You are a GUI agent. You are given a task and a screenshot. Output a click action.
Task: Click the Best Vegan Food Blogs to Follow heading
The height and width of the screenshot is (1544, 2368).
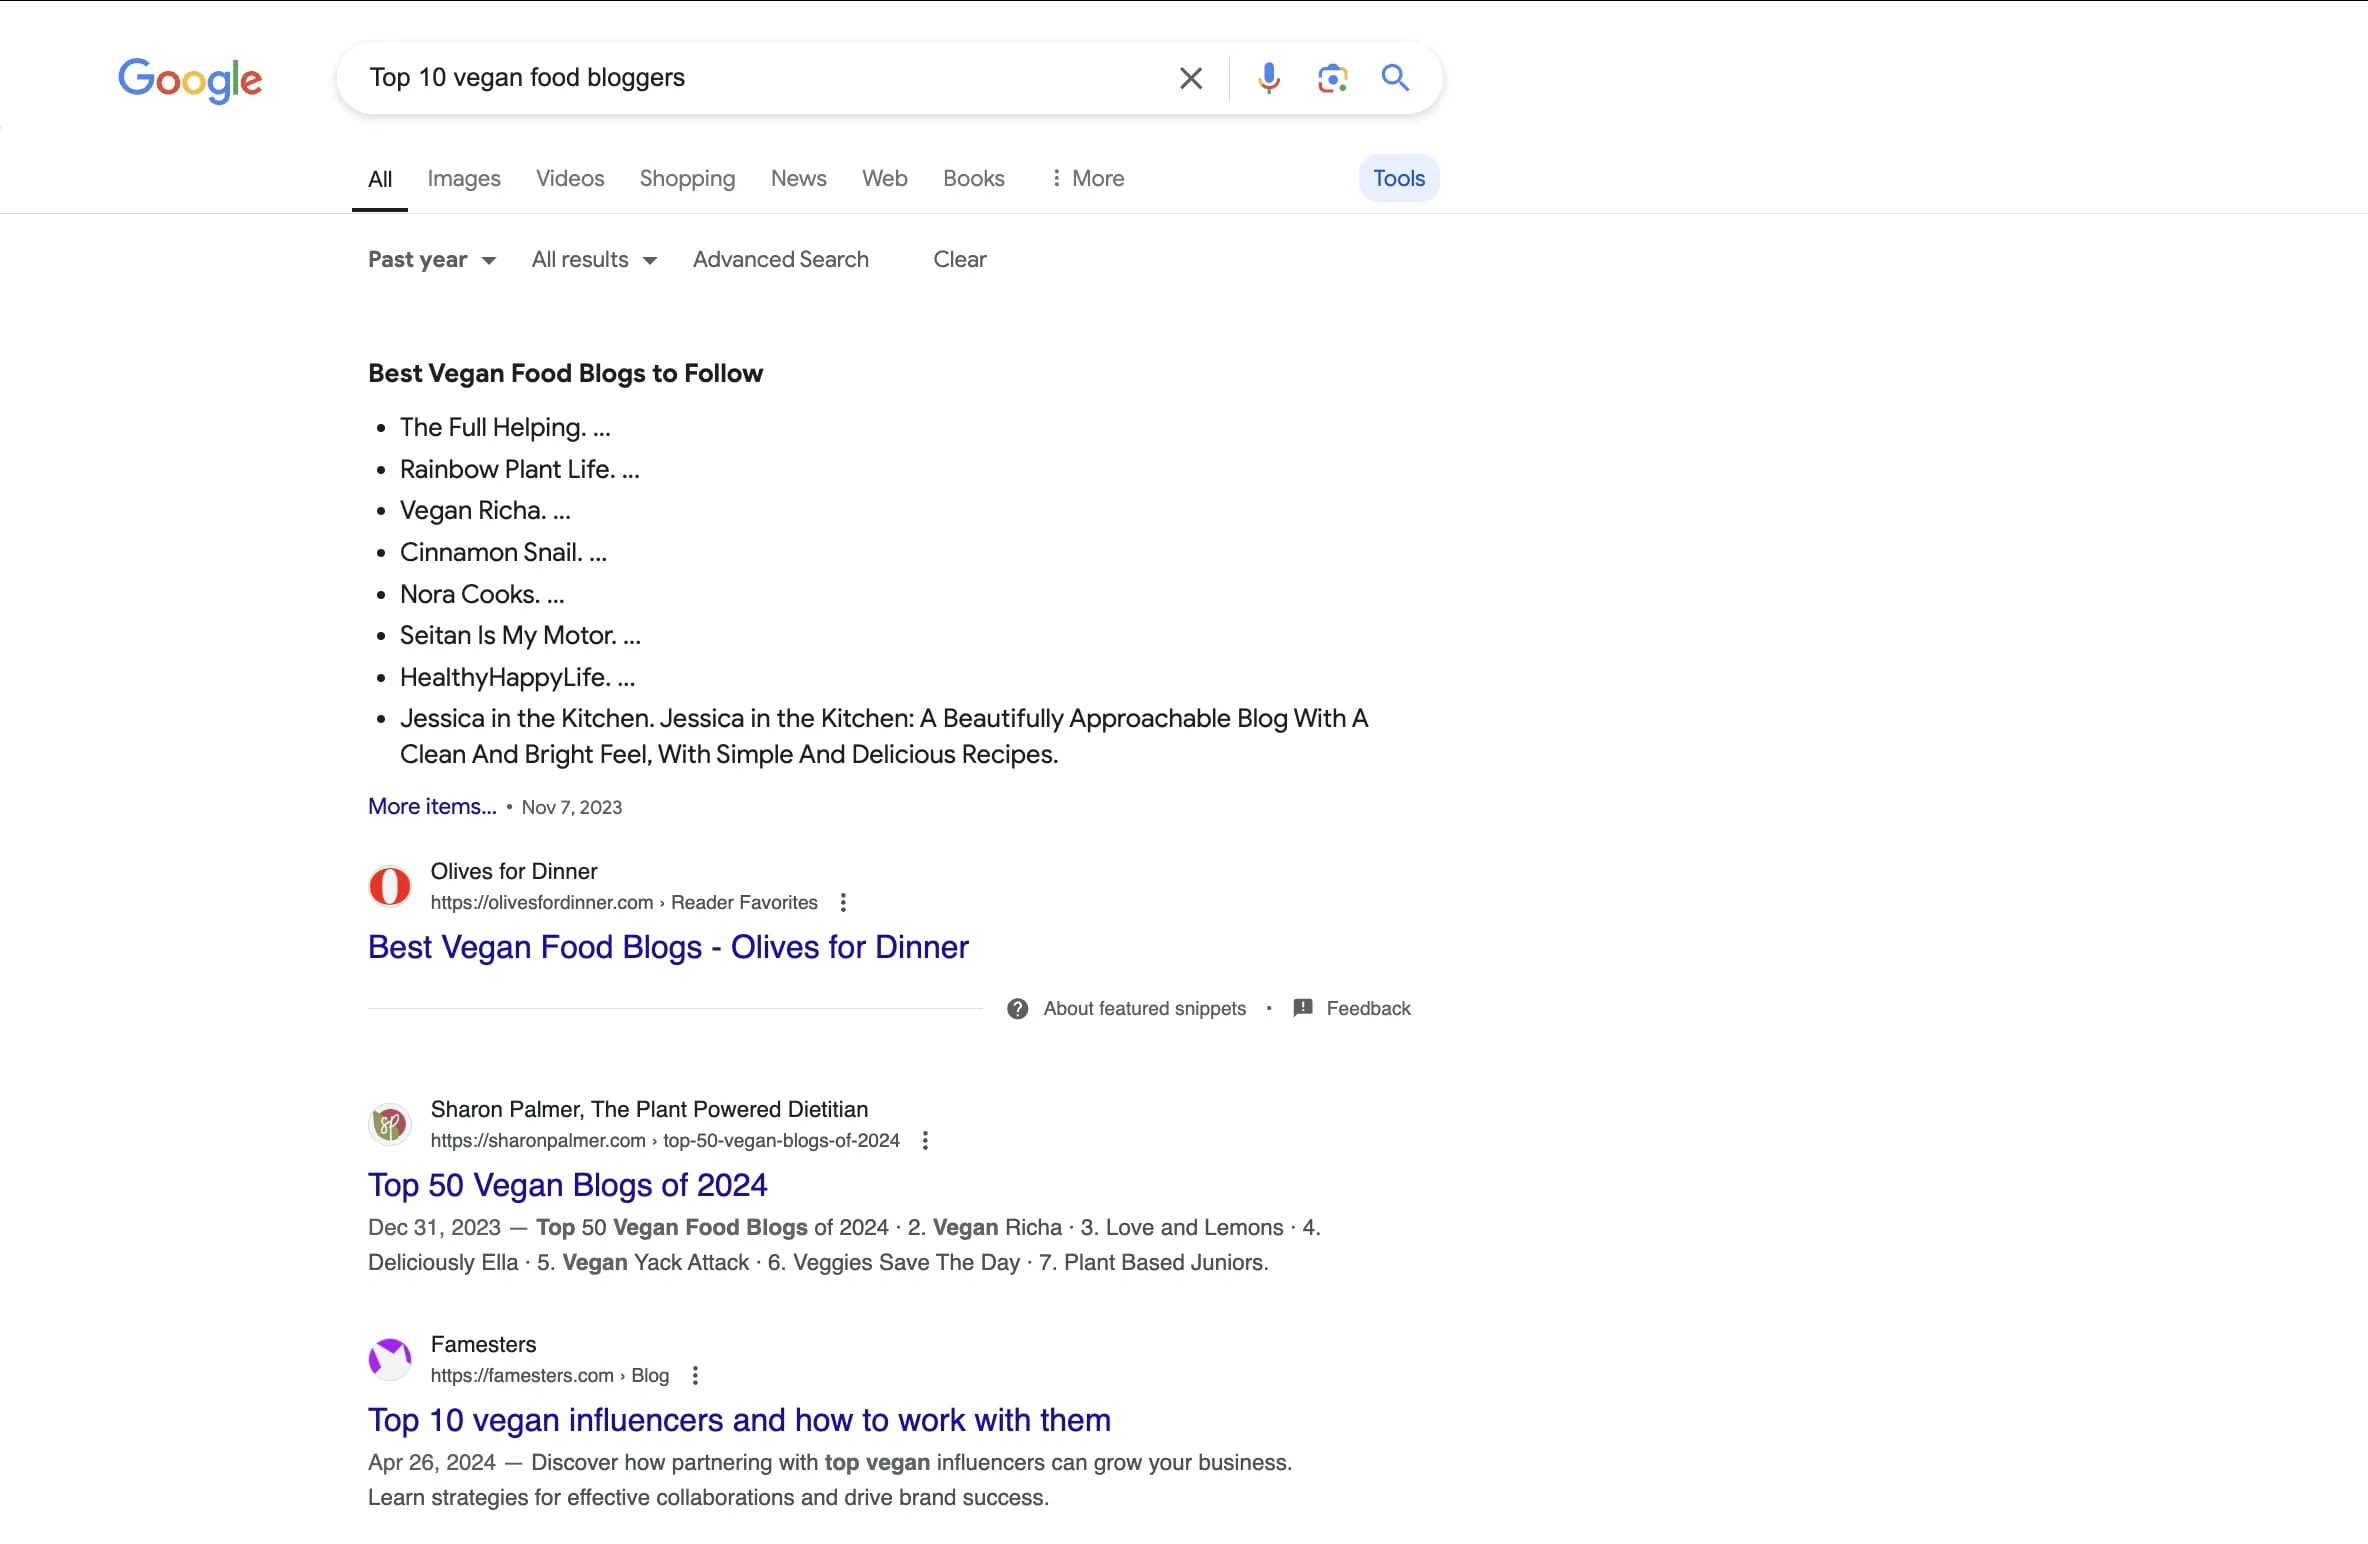pos(565,374)
